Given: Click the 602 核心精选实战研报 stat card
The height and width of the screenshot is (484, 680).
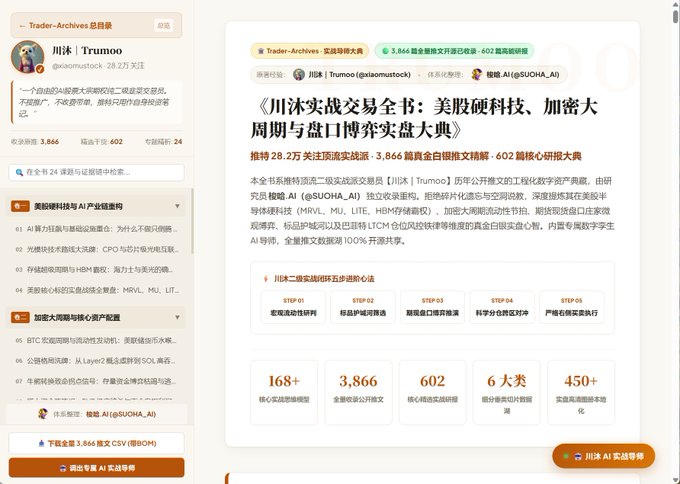Looking at the screenshot, I should 432,392.
